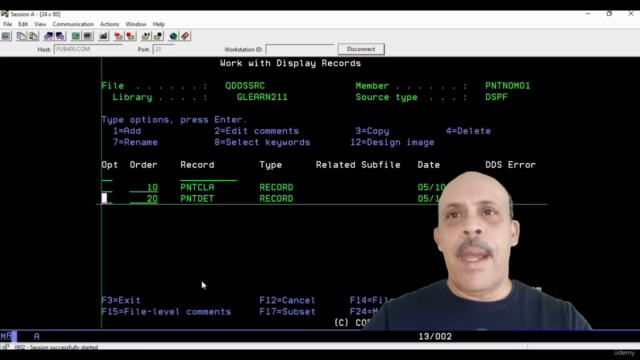Open the Display setup toolbar icon
Image resolution: width=640 pixels, height=360 pixels.
(76, 36)
